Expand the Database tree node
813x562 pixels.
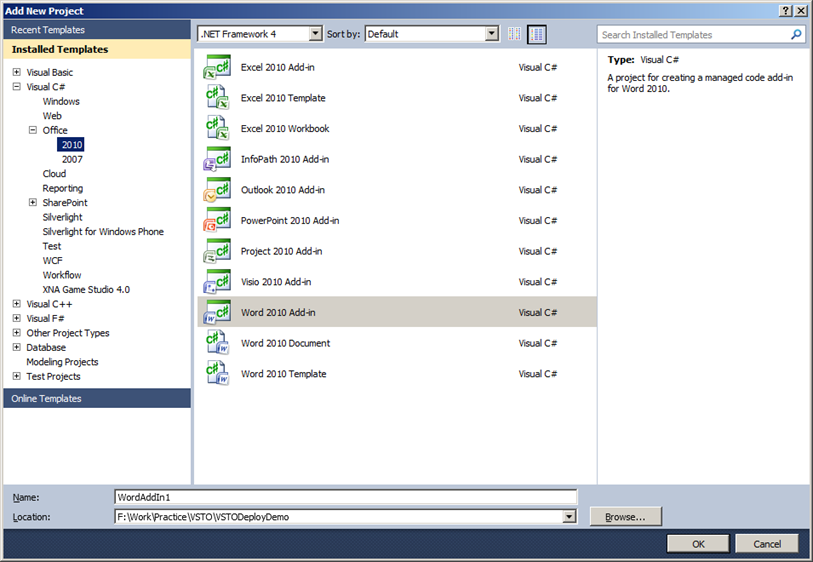[17, 347]
